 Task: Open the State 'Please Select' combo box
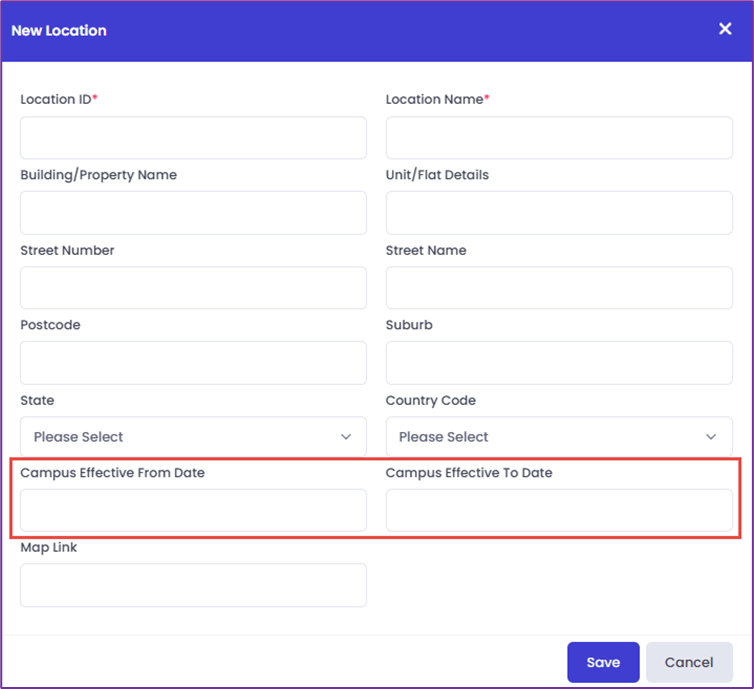point(193,437)
